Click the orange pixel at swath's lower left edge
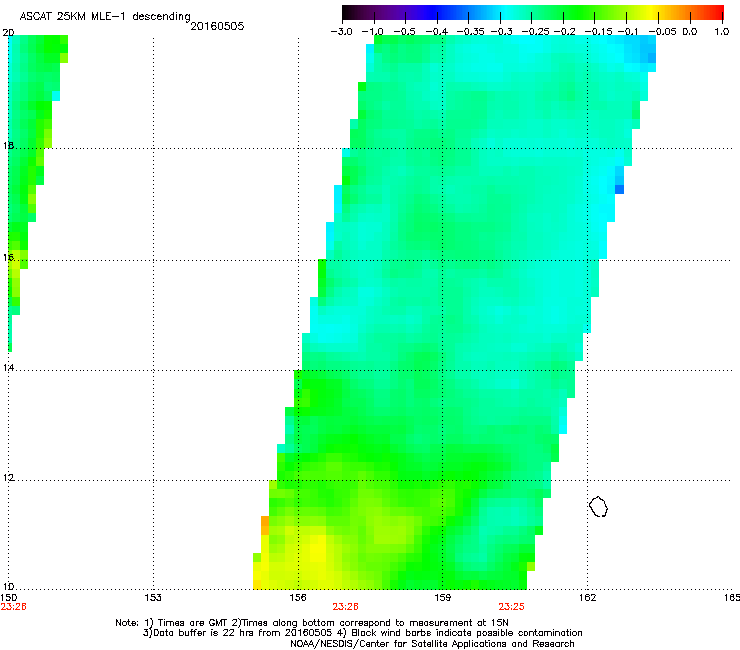 coord(265,525)
